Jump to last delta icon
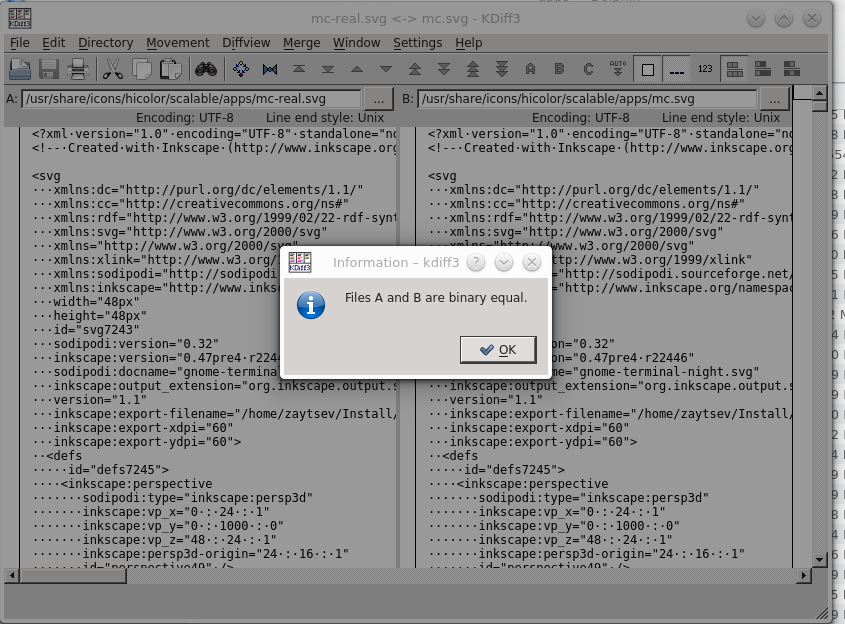 click(x=328, y=69)
